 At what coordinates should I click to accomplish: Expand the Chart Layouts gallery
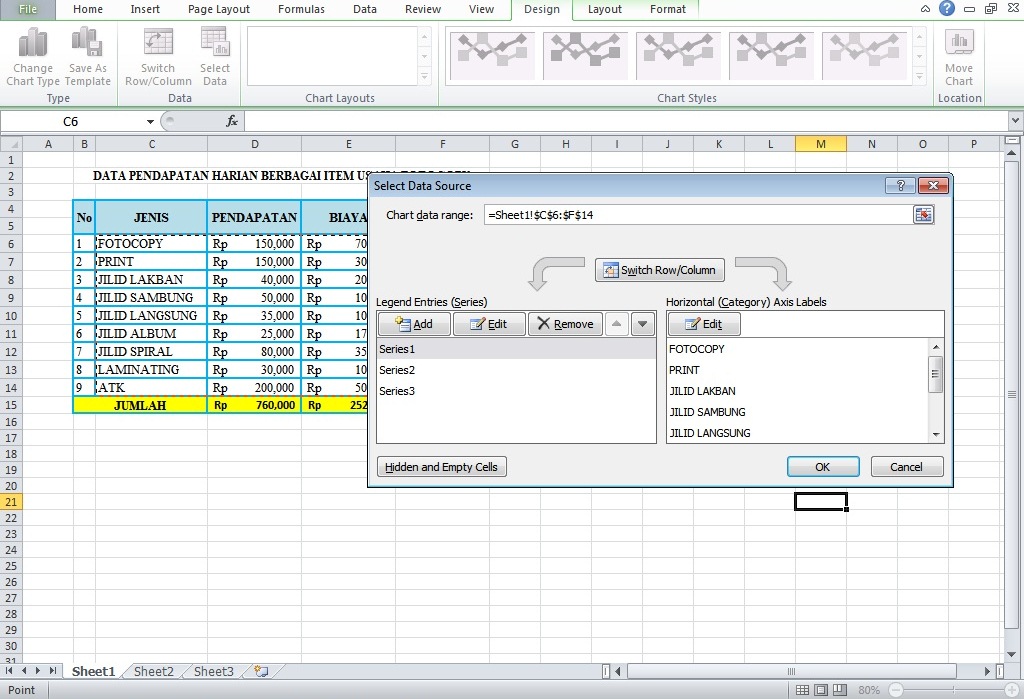click(x=424, y=77)
